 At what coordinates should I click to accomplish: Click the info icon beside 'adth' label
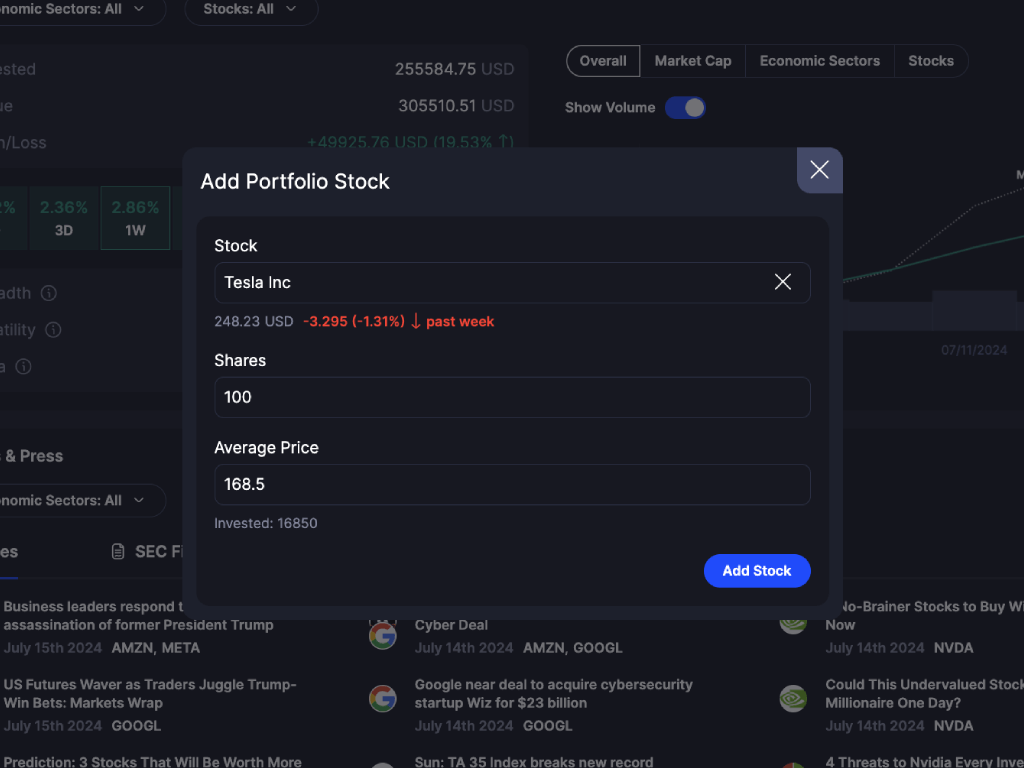[x=48, y=293]
